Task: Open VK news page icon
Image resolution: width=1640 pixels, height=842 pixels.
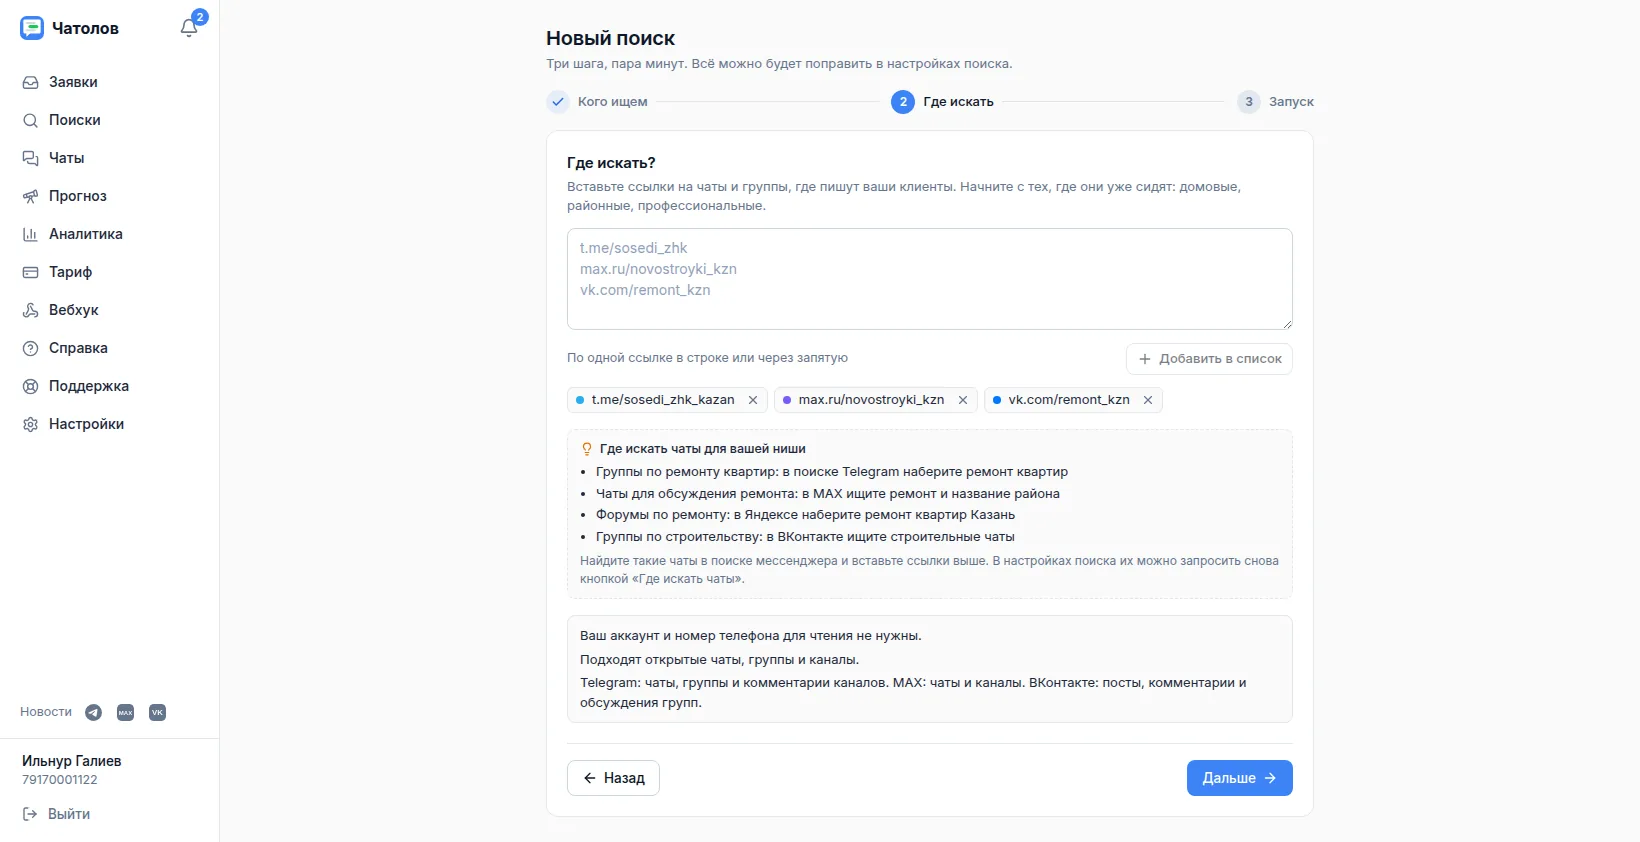Action: [x=157, y=713]
